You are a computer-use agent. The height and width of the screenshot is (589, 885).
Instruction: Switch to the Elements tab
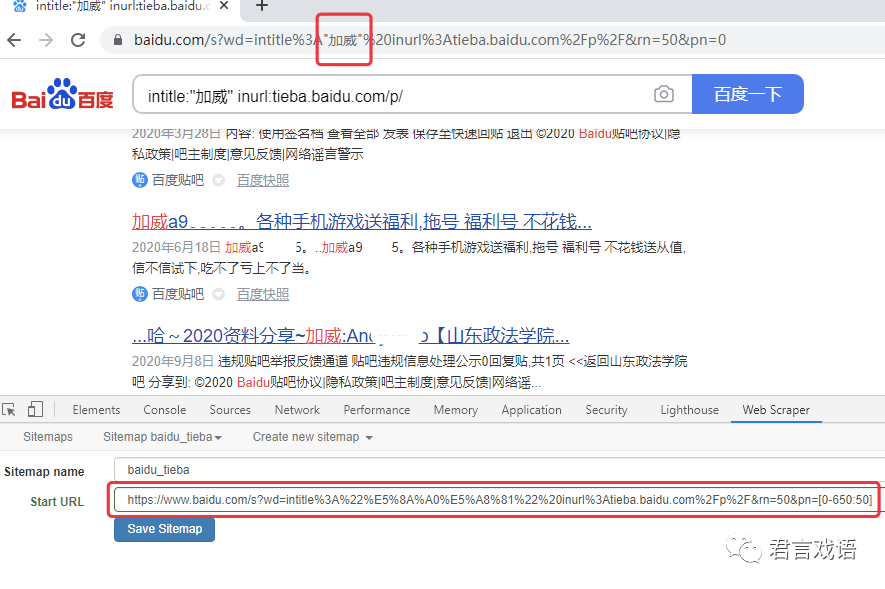[96, 410]
